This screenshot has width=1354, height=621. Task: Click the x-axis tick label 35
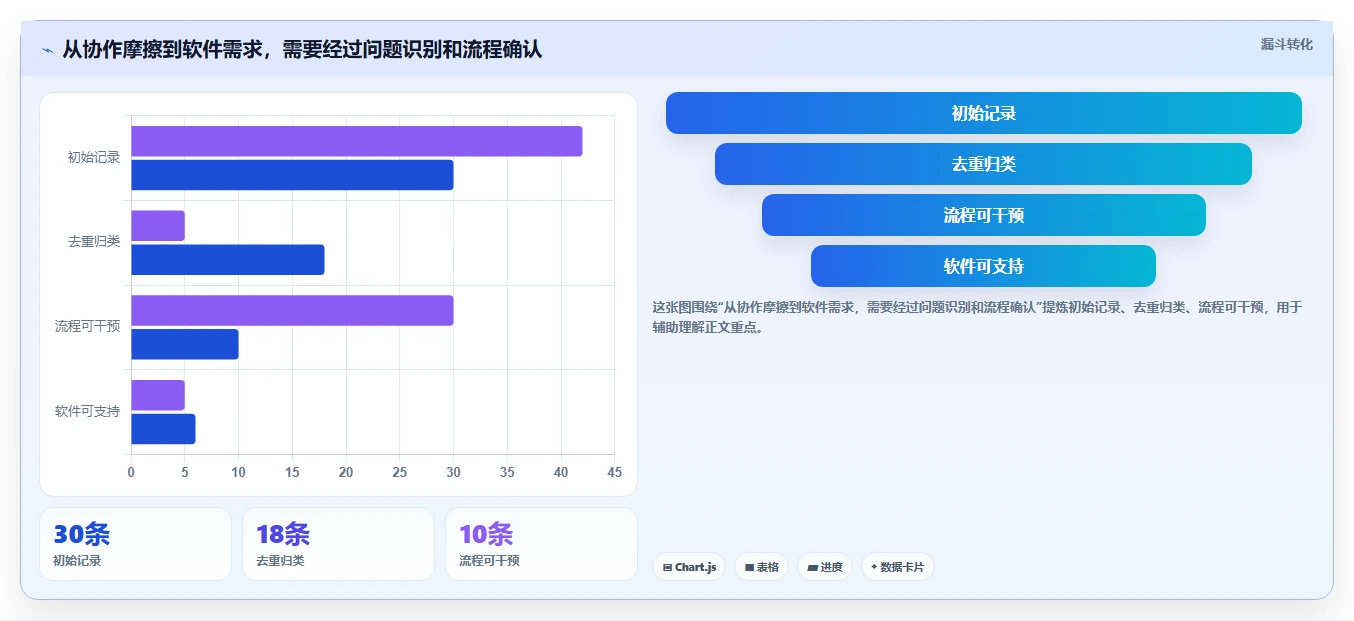pyautogui.click(x=507, y=472)
